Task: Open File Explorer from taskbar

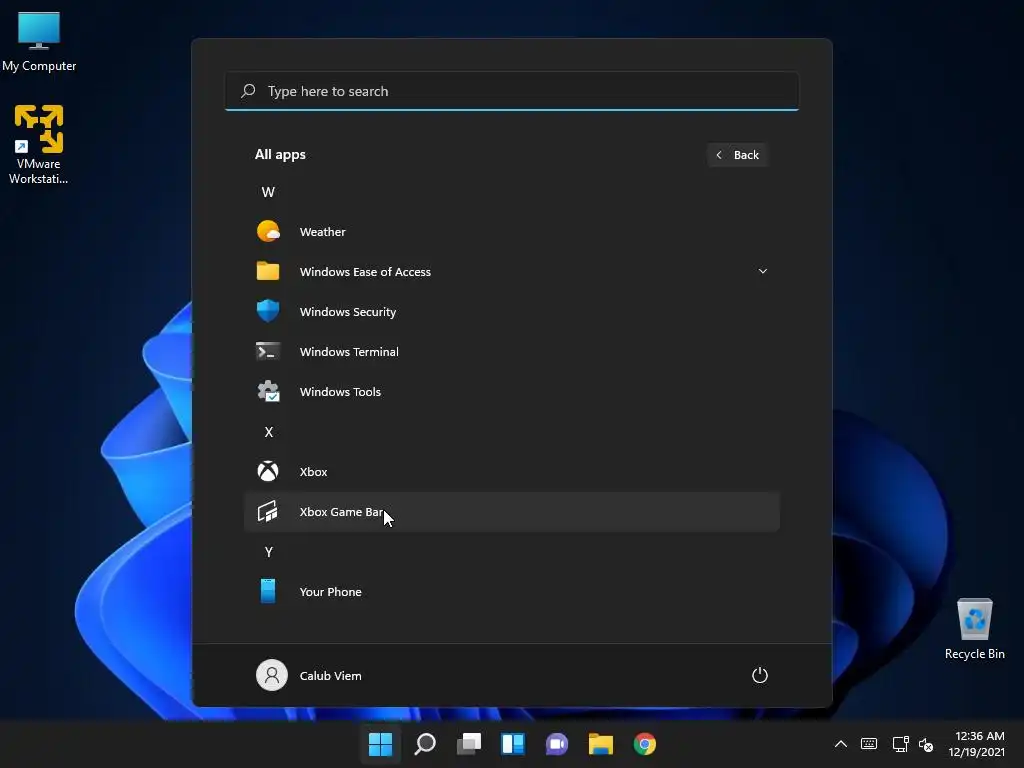Action: coord(600,743)
